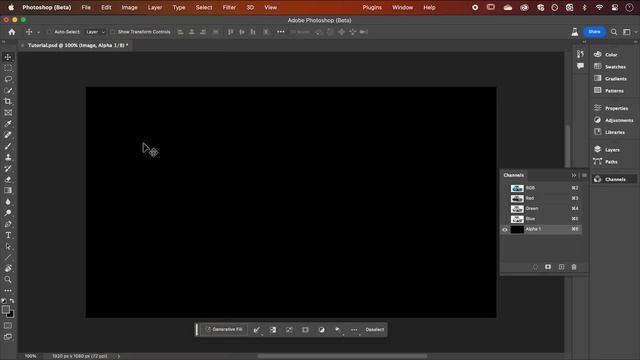The image size is (640, 360).
Task: Toggle visibility of Alpha 1 channel
Action: coord(505,229)
